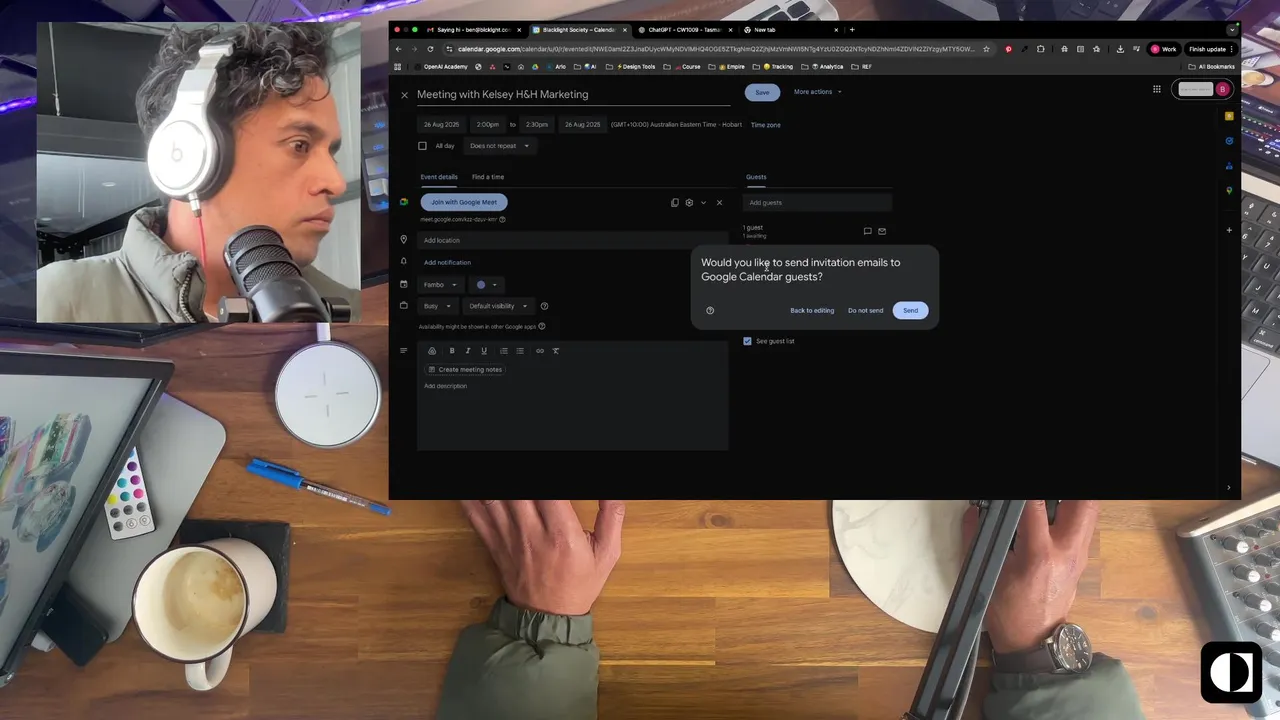Image resolution: width=1280 pixels, height=720 pixels.
Task: Switch to the Event details tab
Action: [439, 177]
